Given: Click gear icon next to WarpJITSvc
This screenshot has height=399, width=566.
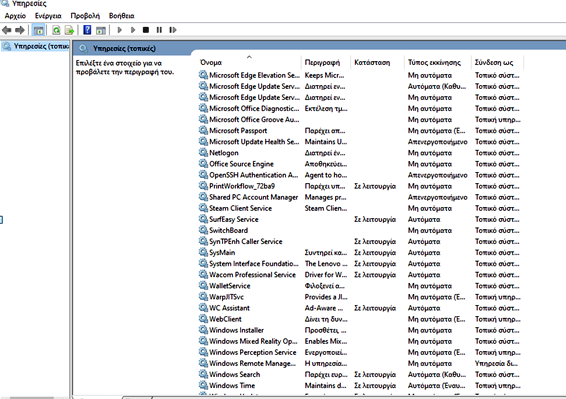Looking at the screenshot, I should click(x=203, y=297).
